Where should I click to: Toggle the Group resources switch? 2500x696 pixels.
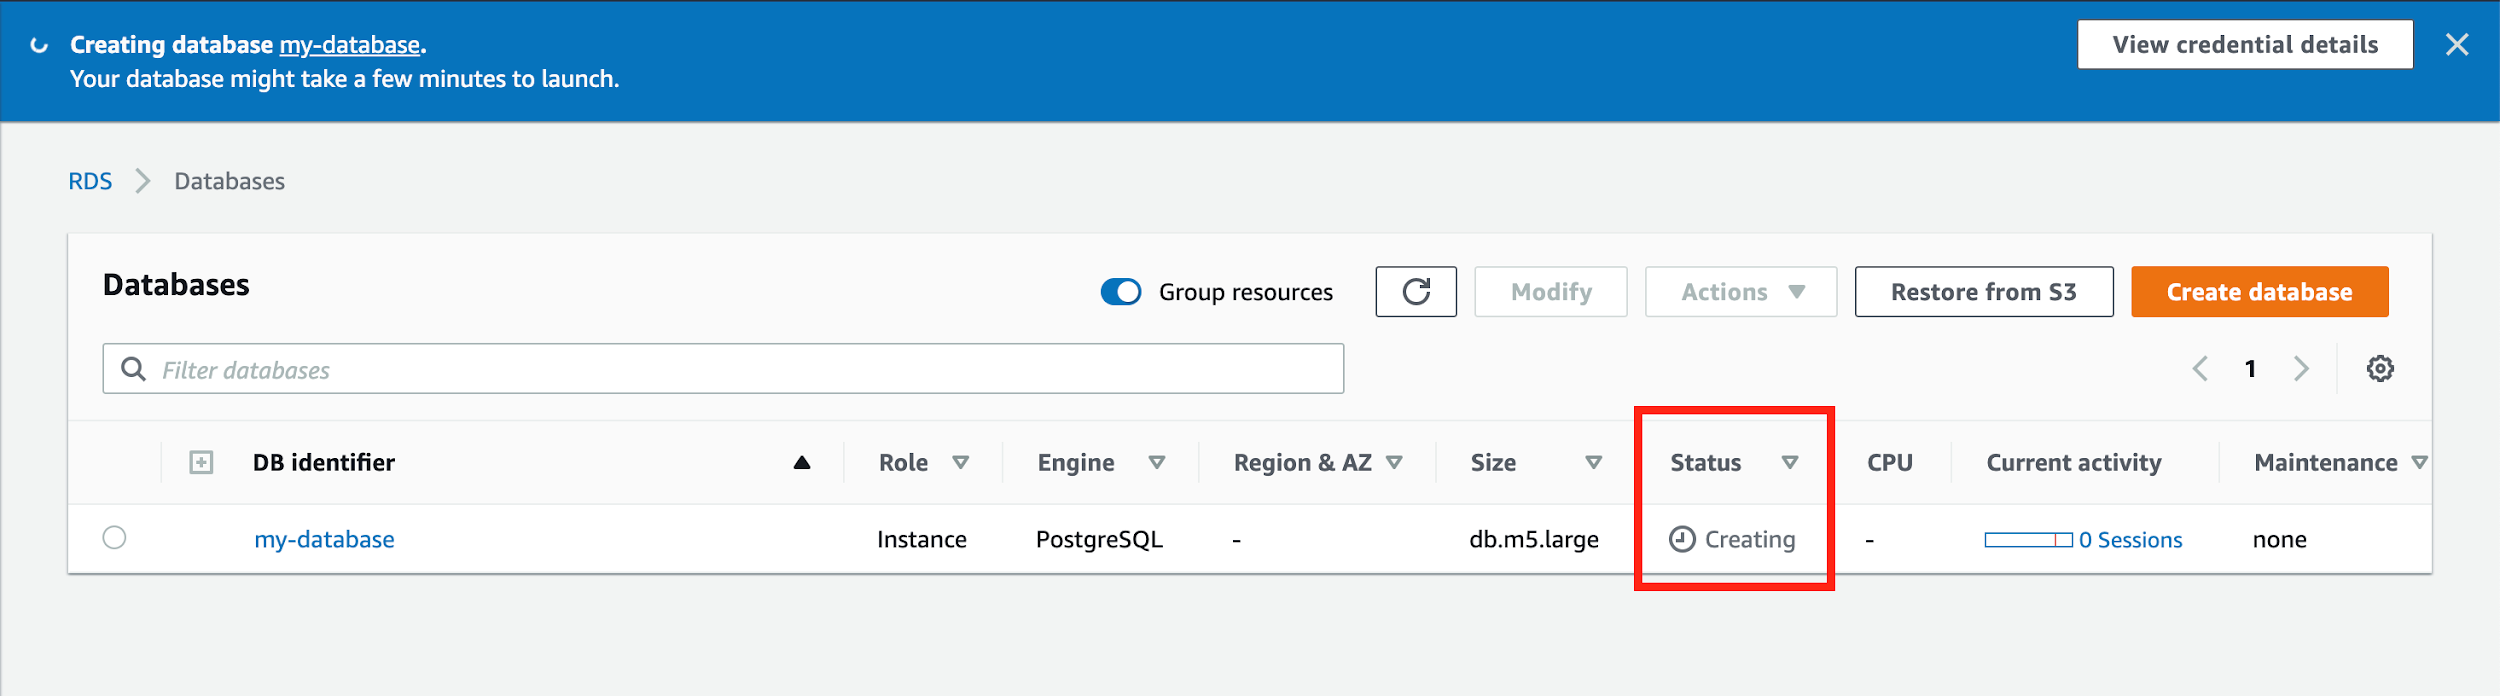1121,291
